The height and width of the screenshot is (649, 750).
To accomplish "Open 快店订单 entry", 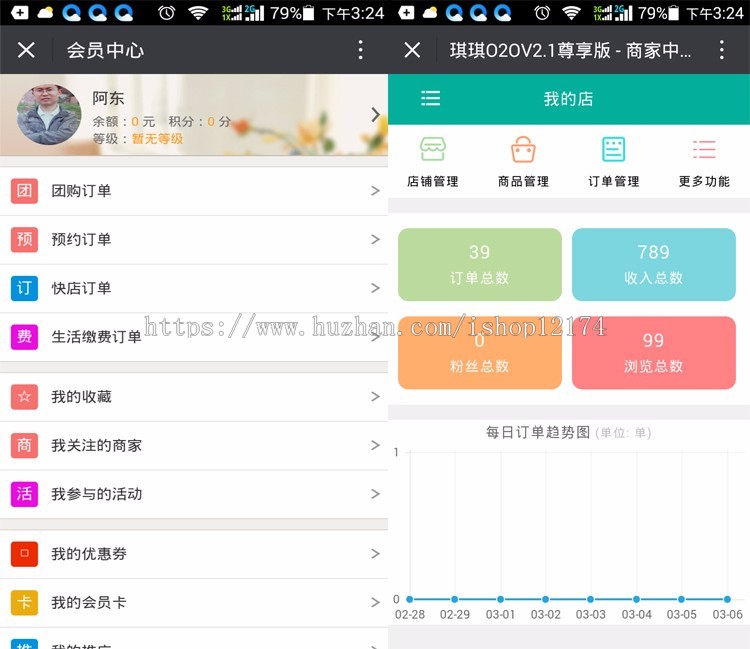I will (194, 288).
